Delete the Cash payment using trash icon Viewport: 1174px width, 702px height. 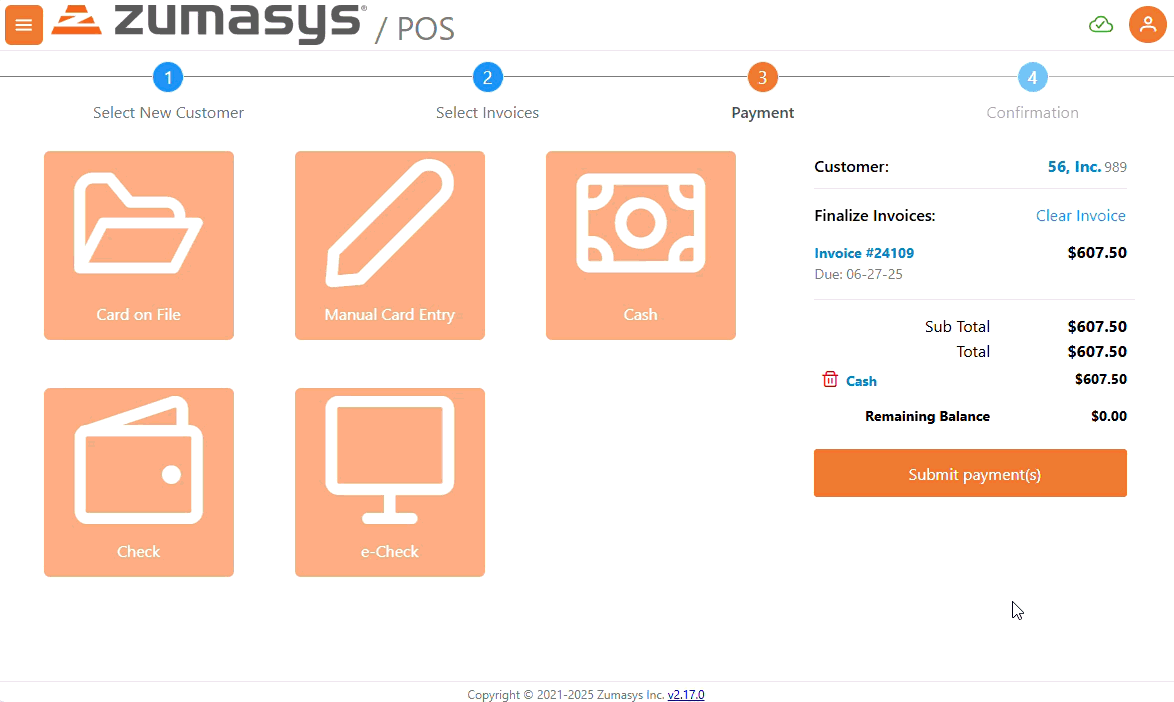tap(830, 380)
